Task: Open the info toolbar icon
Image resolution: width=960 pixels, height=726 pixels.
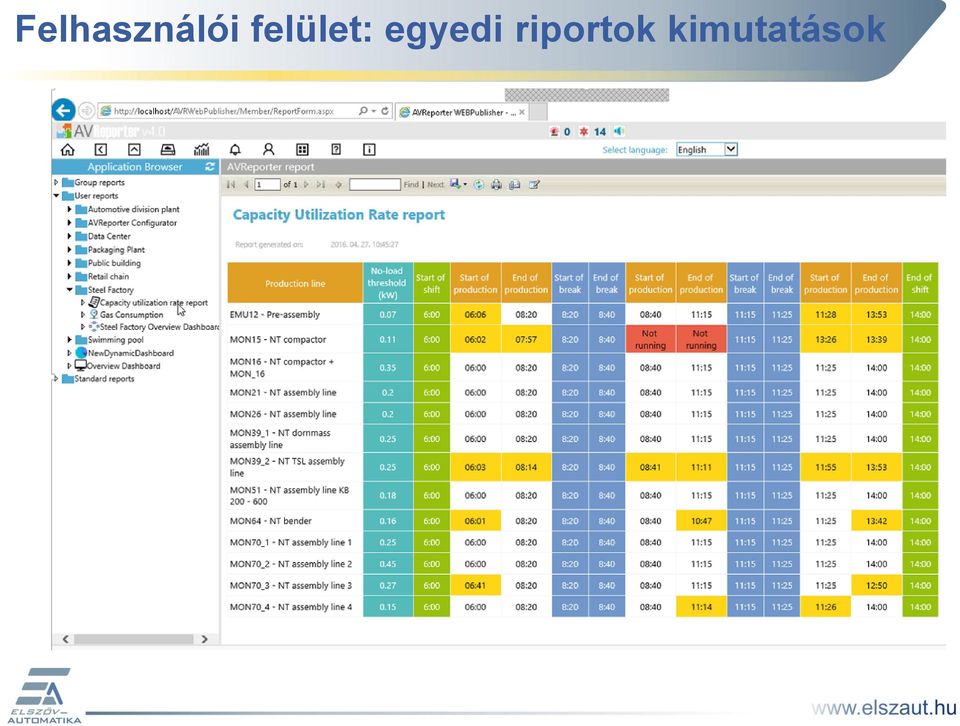Action: pyautogui.click(x=369, y=149)
